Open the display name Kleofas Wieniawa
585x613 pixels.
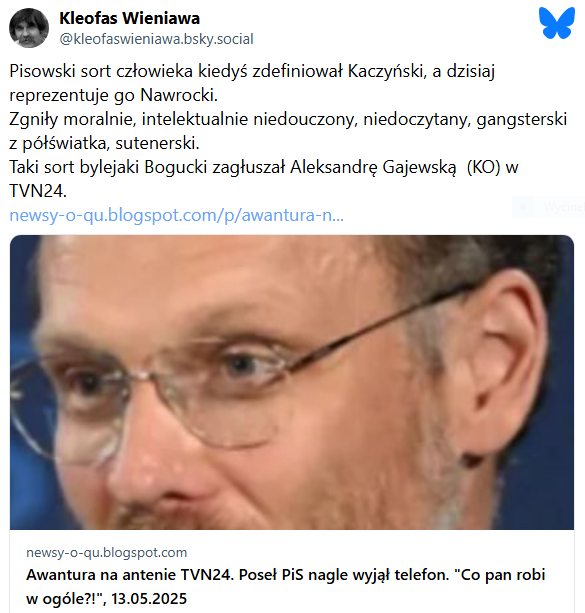(129, 18)
